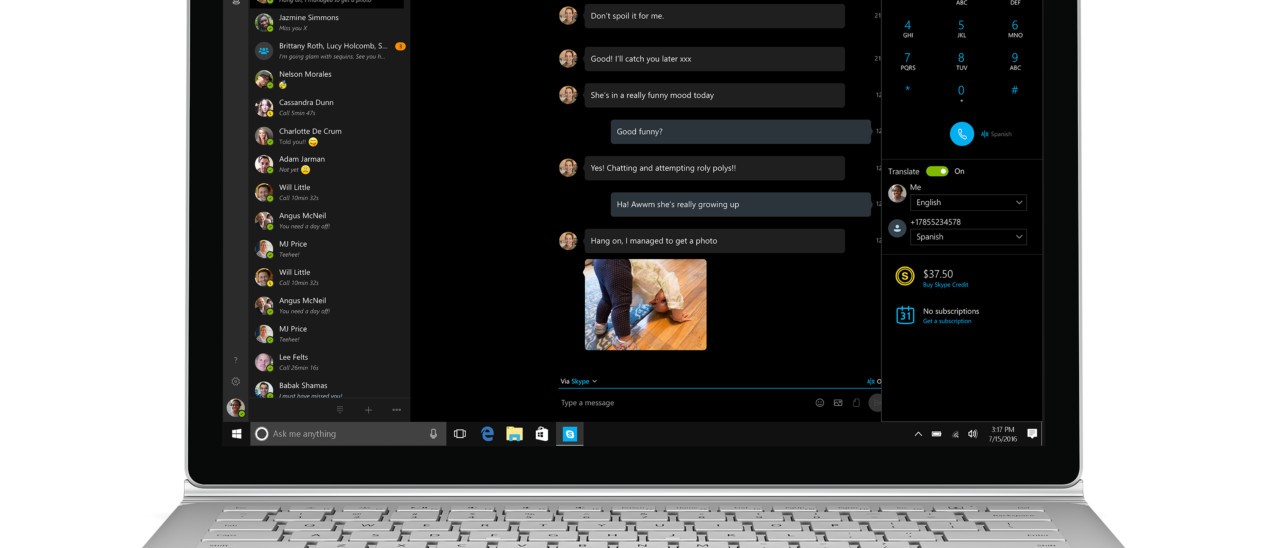
Task: Tap the hash key on dial pad
Action: click(1014, 90)
